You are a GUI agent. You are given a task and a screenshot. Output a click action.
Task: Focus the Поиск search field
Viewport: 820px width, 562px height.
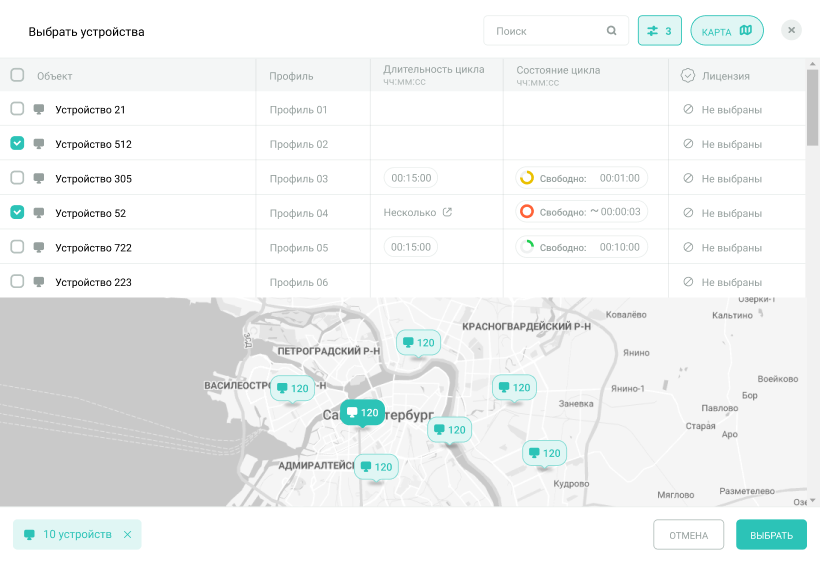pyautogui.click(x=556, y=31)
